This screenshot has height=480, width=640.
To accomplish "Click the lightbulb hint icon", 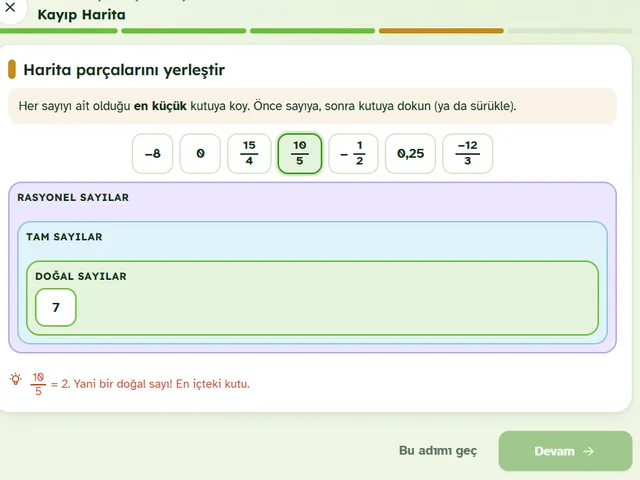I will click(16, 379).
